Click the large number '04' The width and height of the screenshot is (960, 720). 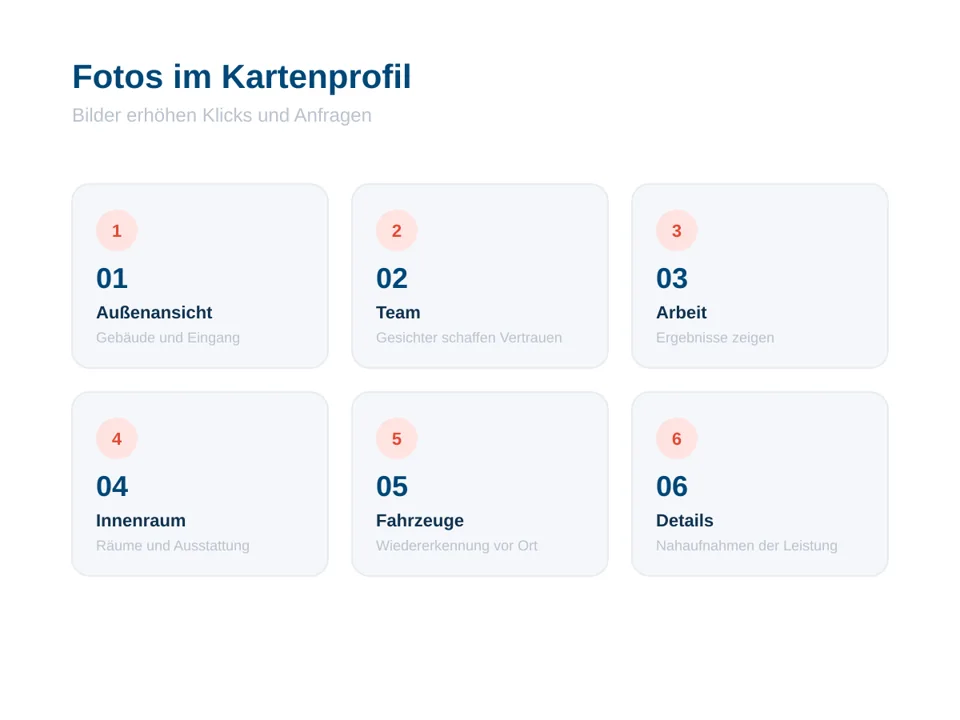tap(112, 487)
